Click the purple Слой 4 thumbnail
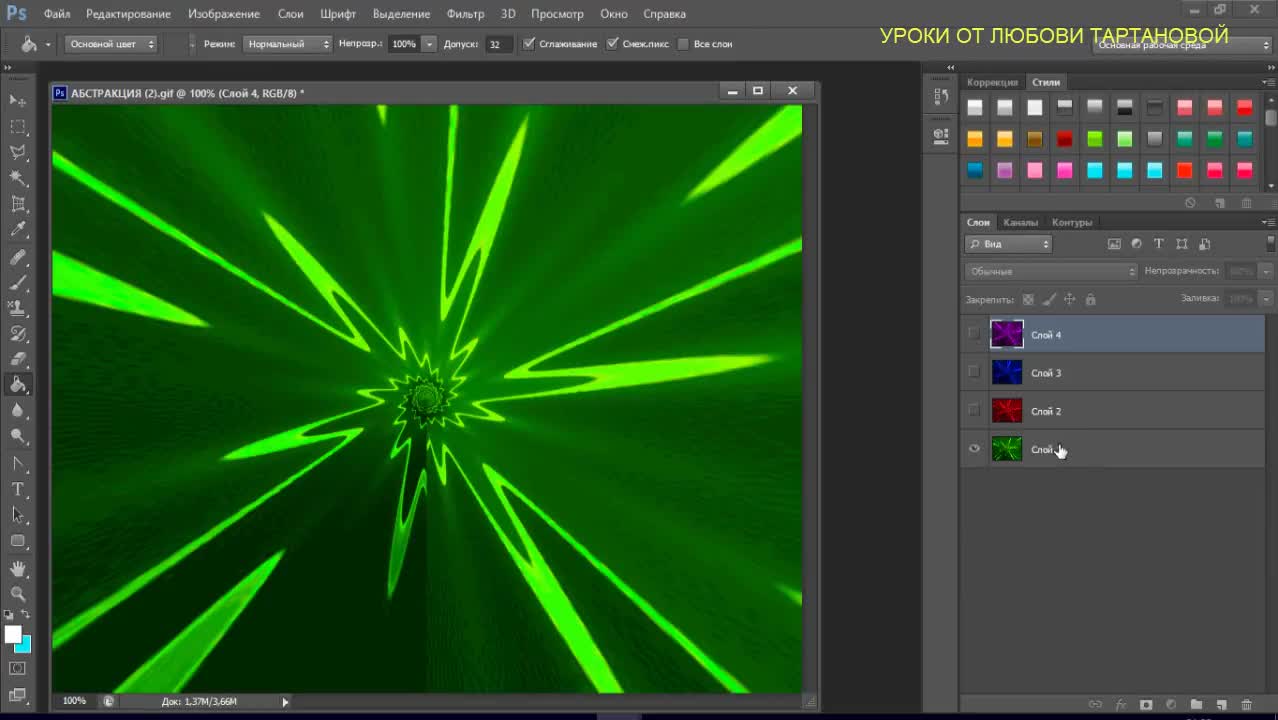This screenshot has width=1278, height=720. tap(1007, 334)
